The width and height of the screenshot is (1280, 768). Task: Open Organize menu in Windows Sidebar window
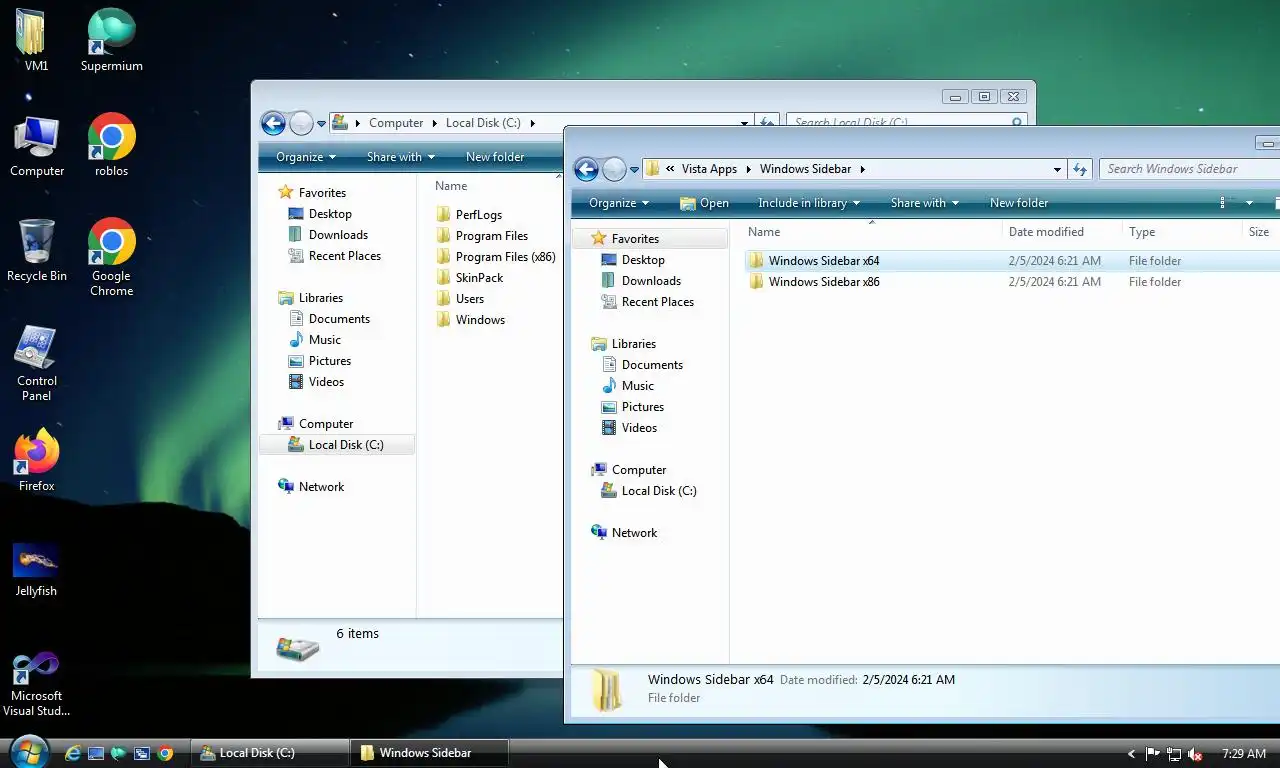point(619,203)
